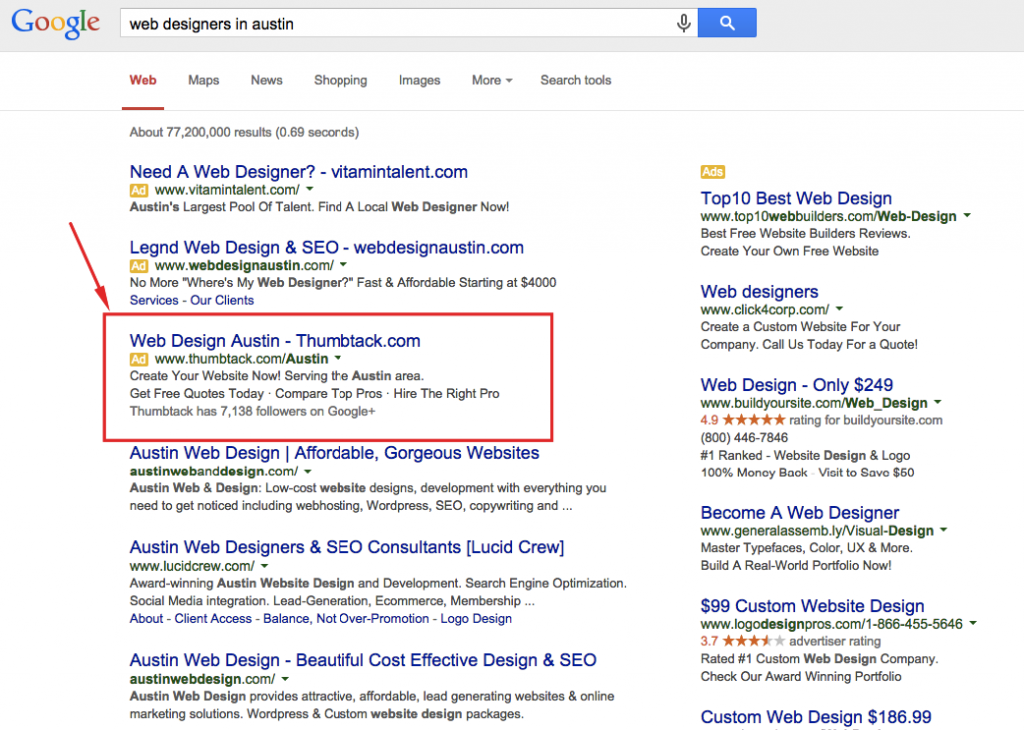Viewport: 1024px width, 730px height.
Task: Expand arrow next to austinwebanddesign.com URL
Action: point(308,471)
